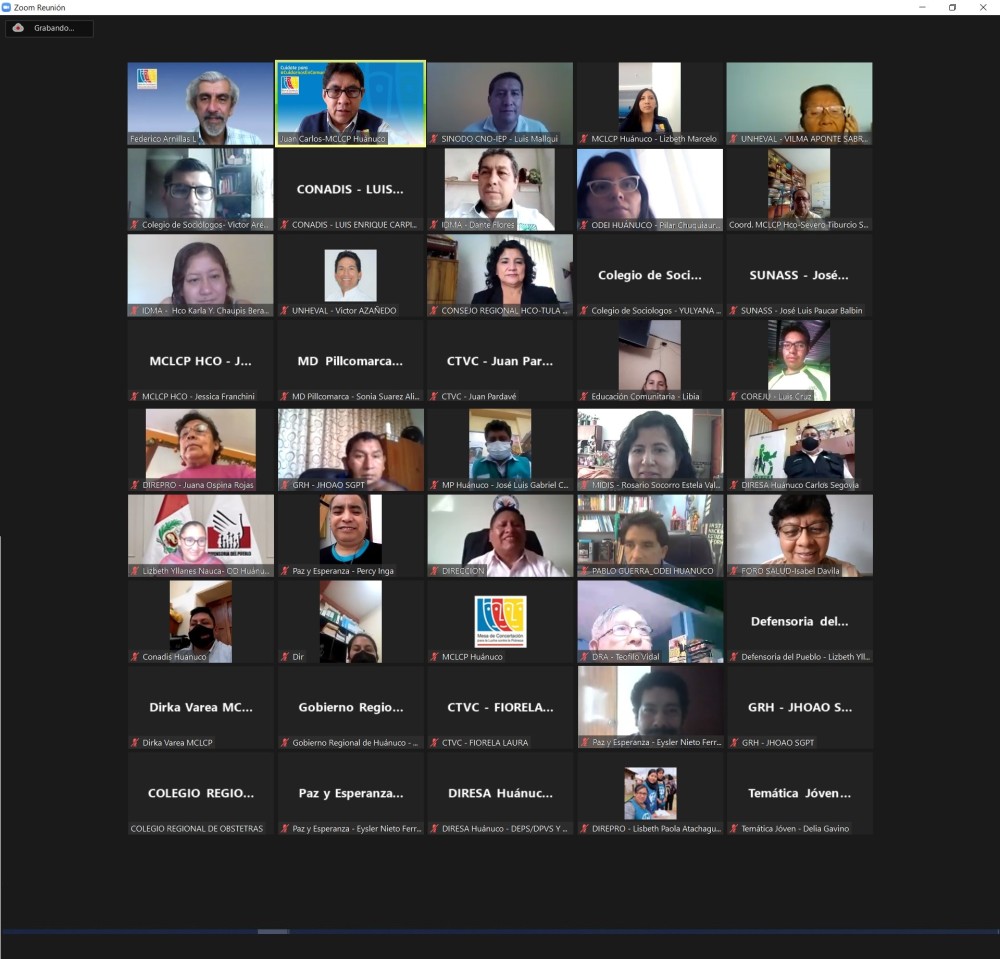Click the horizontal scrollbar thumb at bottom

tap(273, 931)
